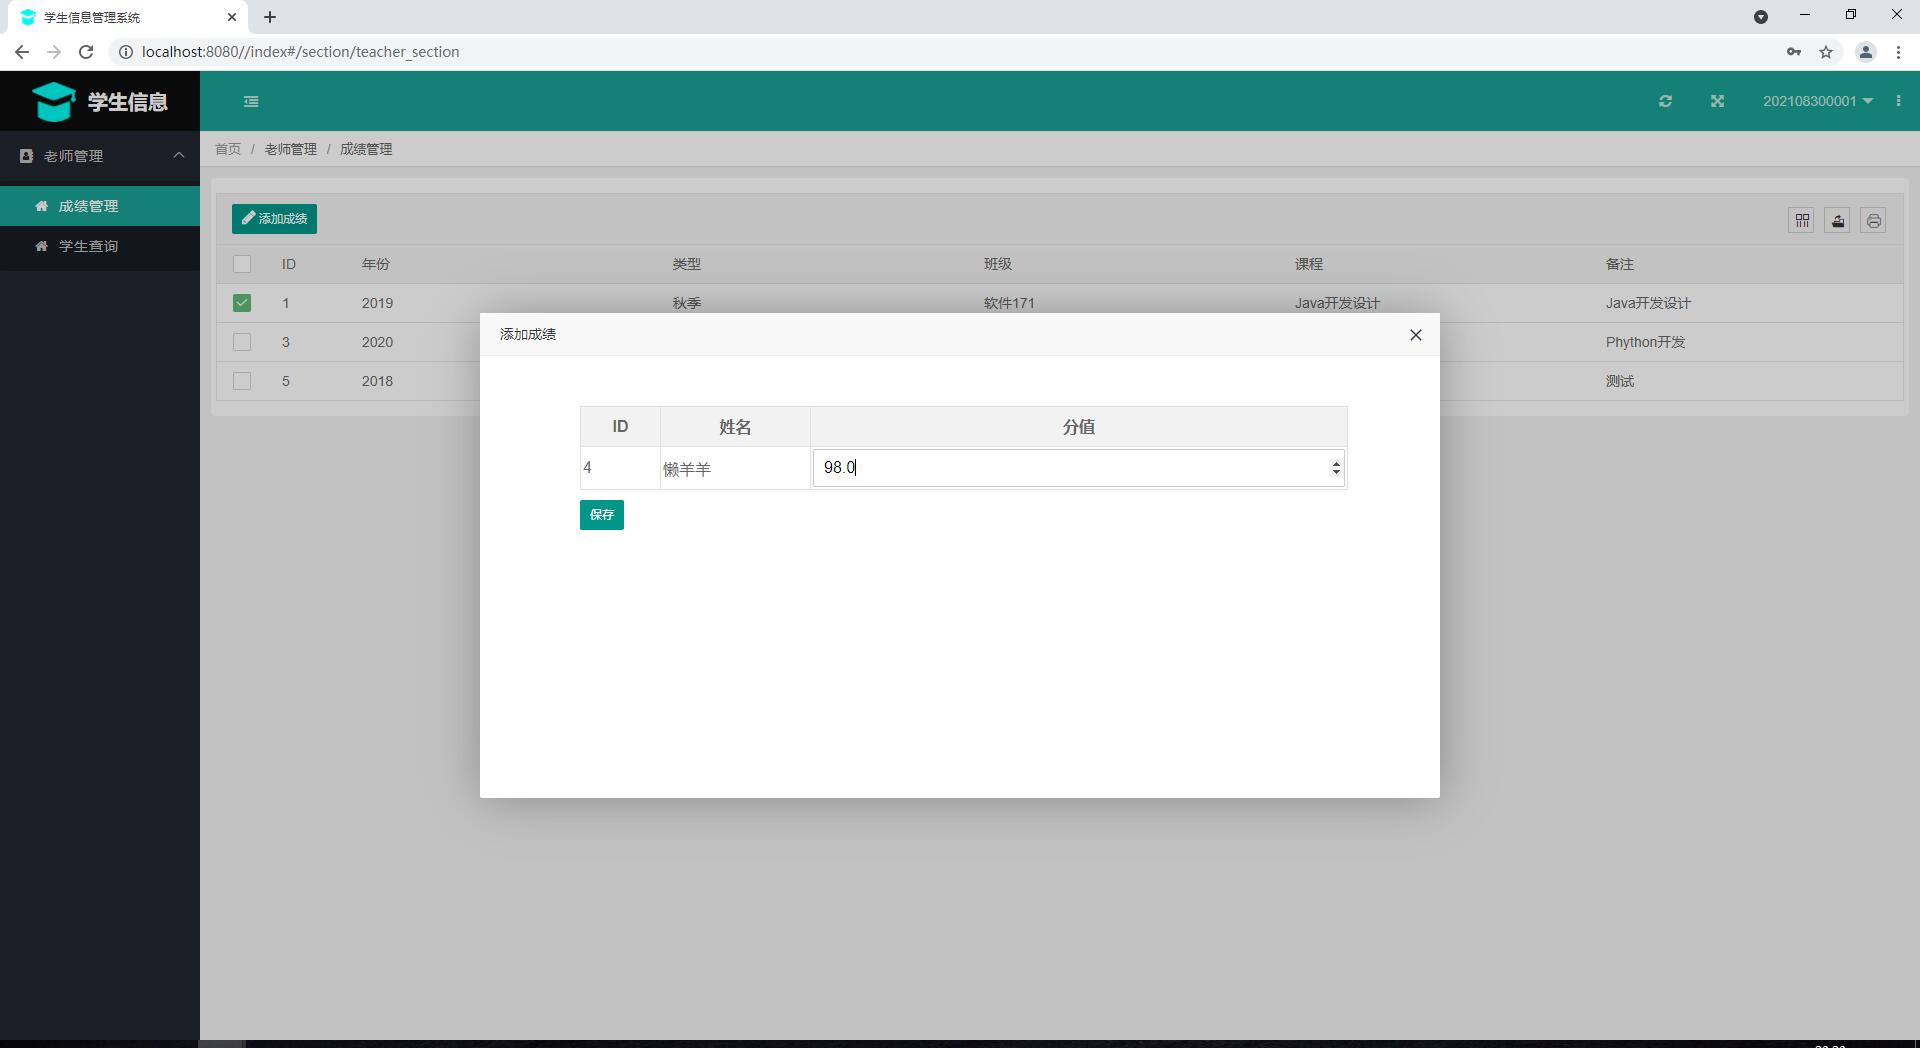Bookmark the page with the star icon
The image size is (1920, 1048).
coord(1827,52)
